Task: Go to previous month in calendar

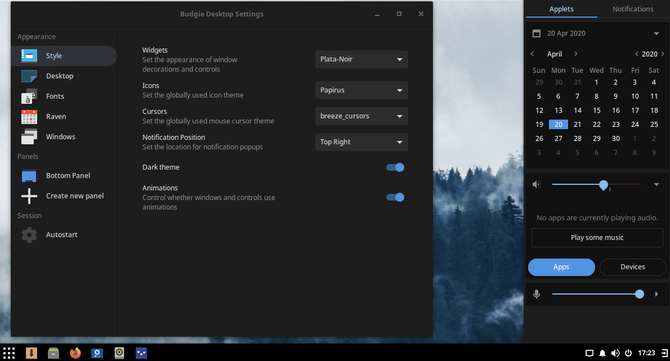Action: [532, 54]
